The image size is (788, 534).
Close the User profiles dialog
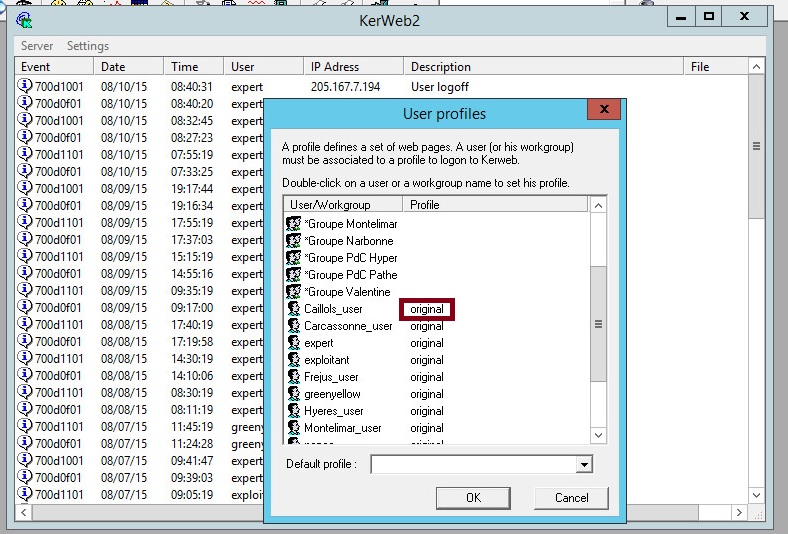pyautogui.click(x=603, y=110)
